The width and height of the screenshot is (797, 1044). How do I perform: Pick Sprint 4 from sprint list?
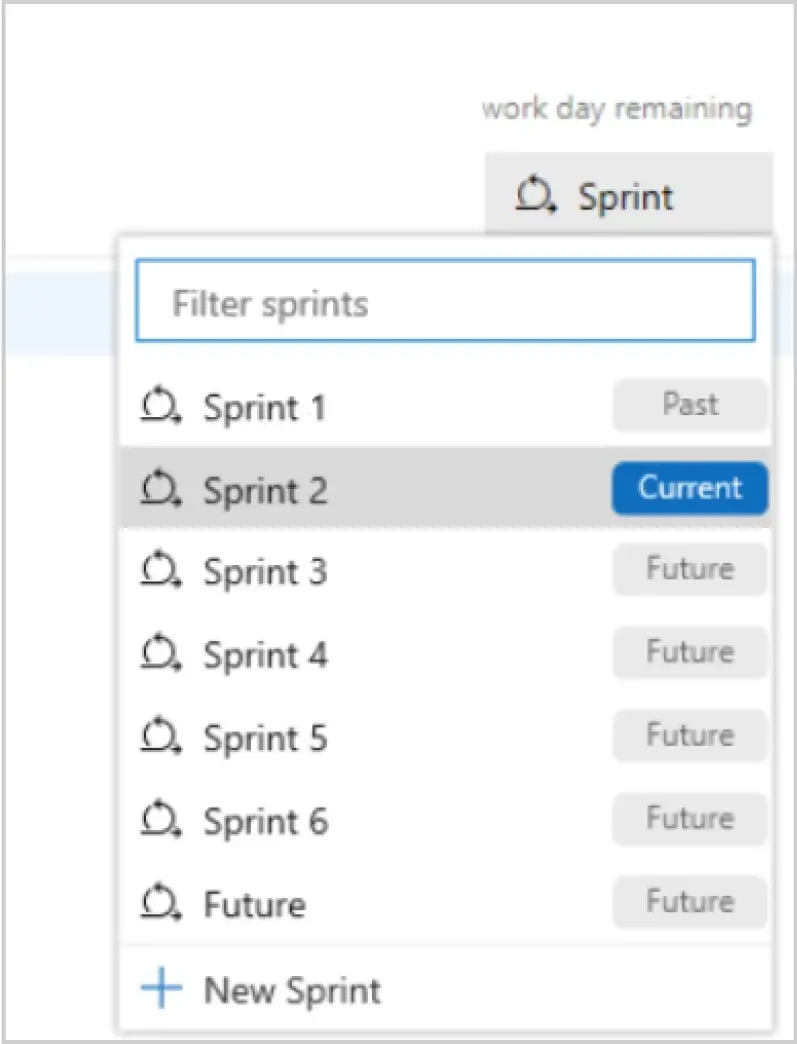click(x=265, y=655)
